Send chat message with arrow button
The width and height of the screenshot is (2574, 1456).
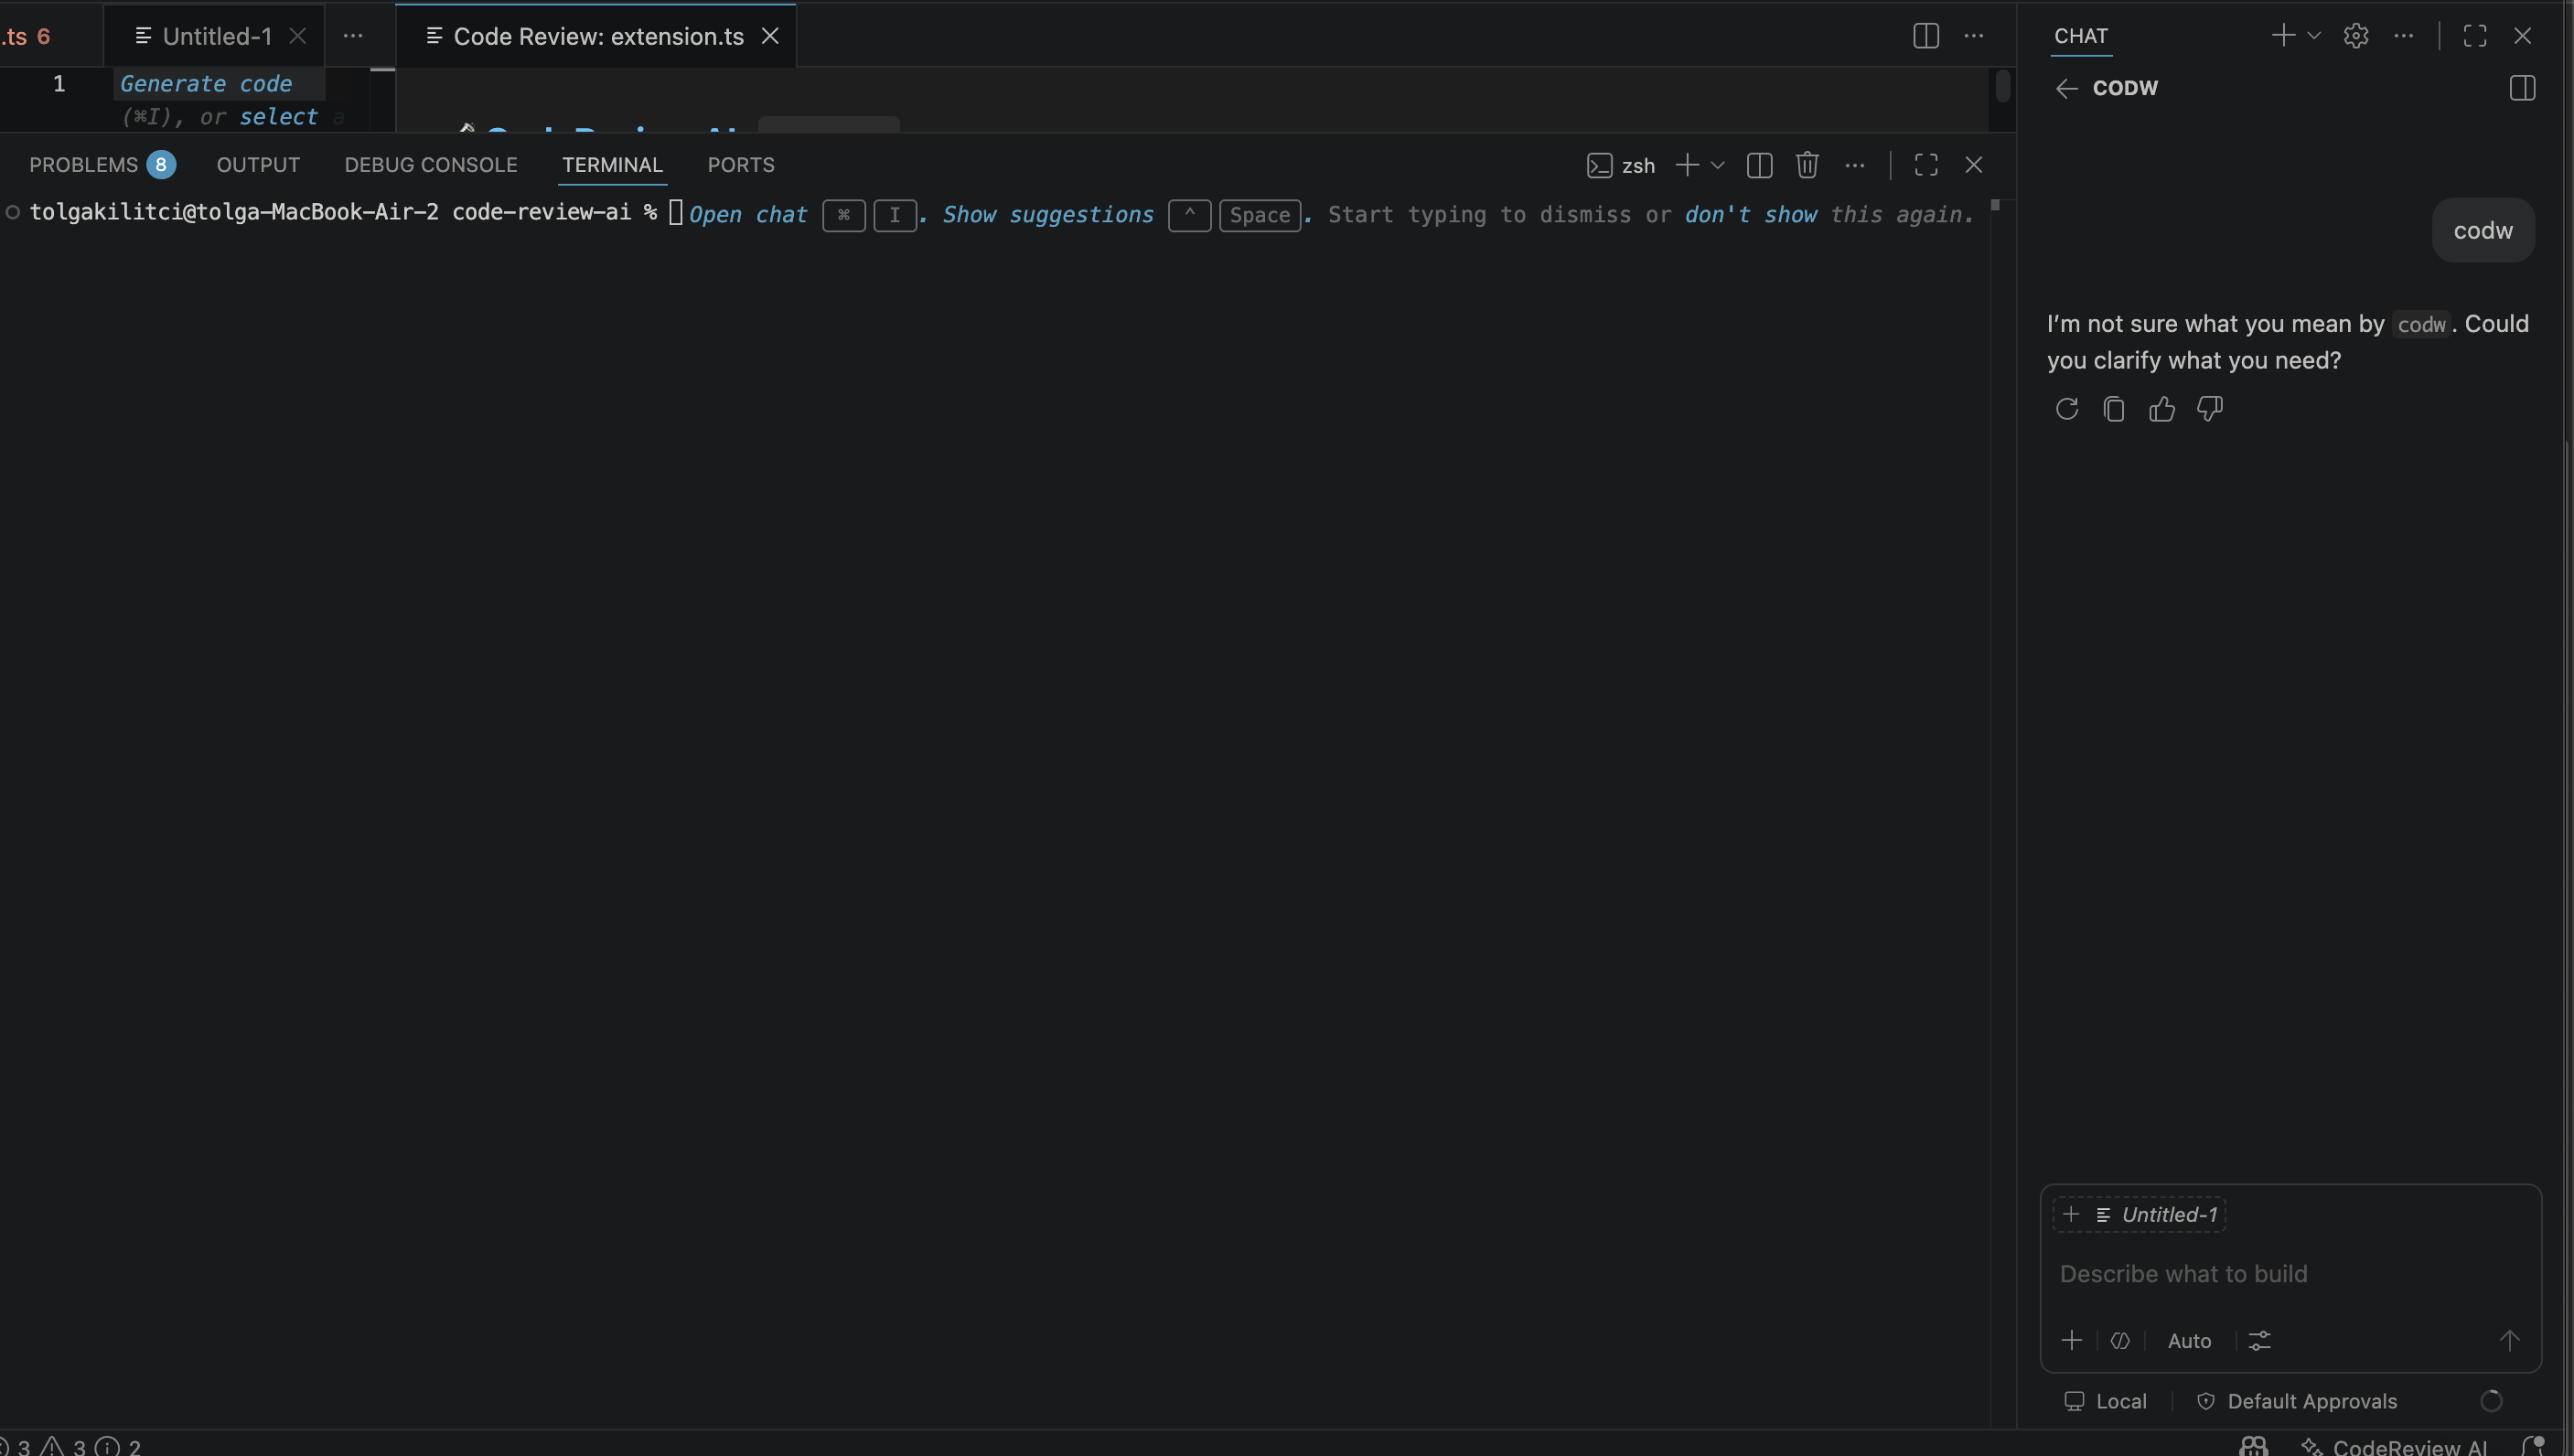click(x=2509, y=1340)
